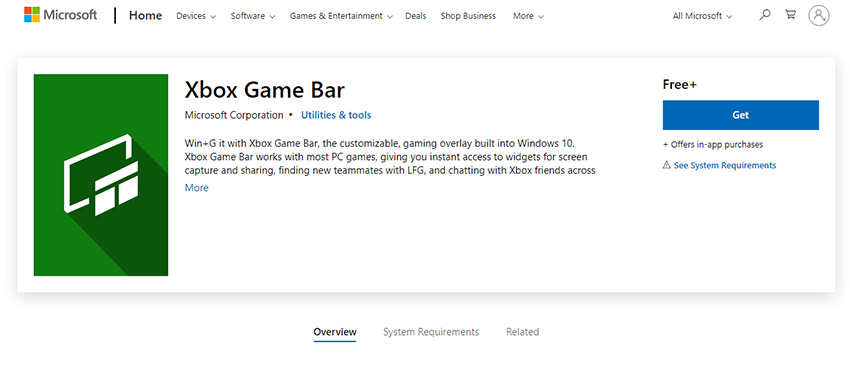Open the Utilities & tools category link
Viewport: 850px width, 365px height.
click(x=336, y=115)
